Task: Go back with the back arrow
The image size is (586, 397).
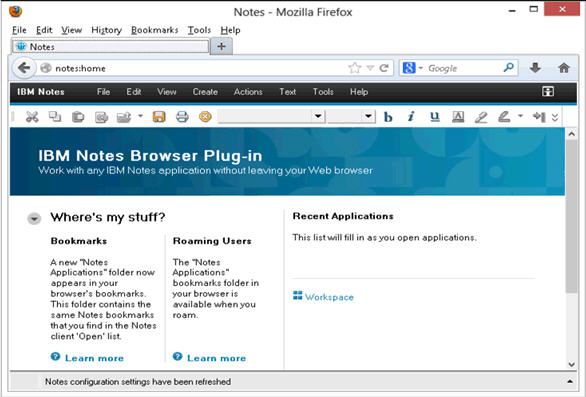Action: coord(24,68)
